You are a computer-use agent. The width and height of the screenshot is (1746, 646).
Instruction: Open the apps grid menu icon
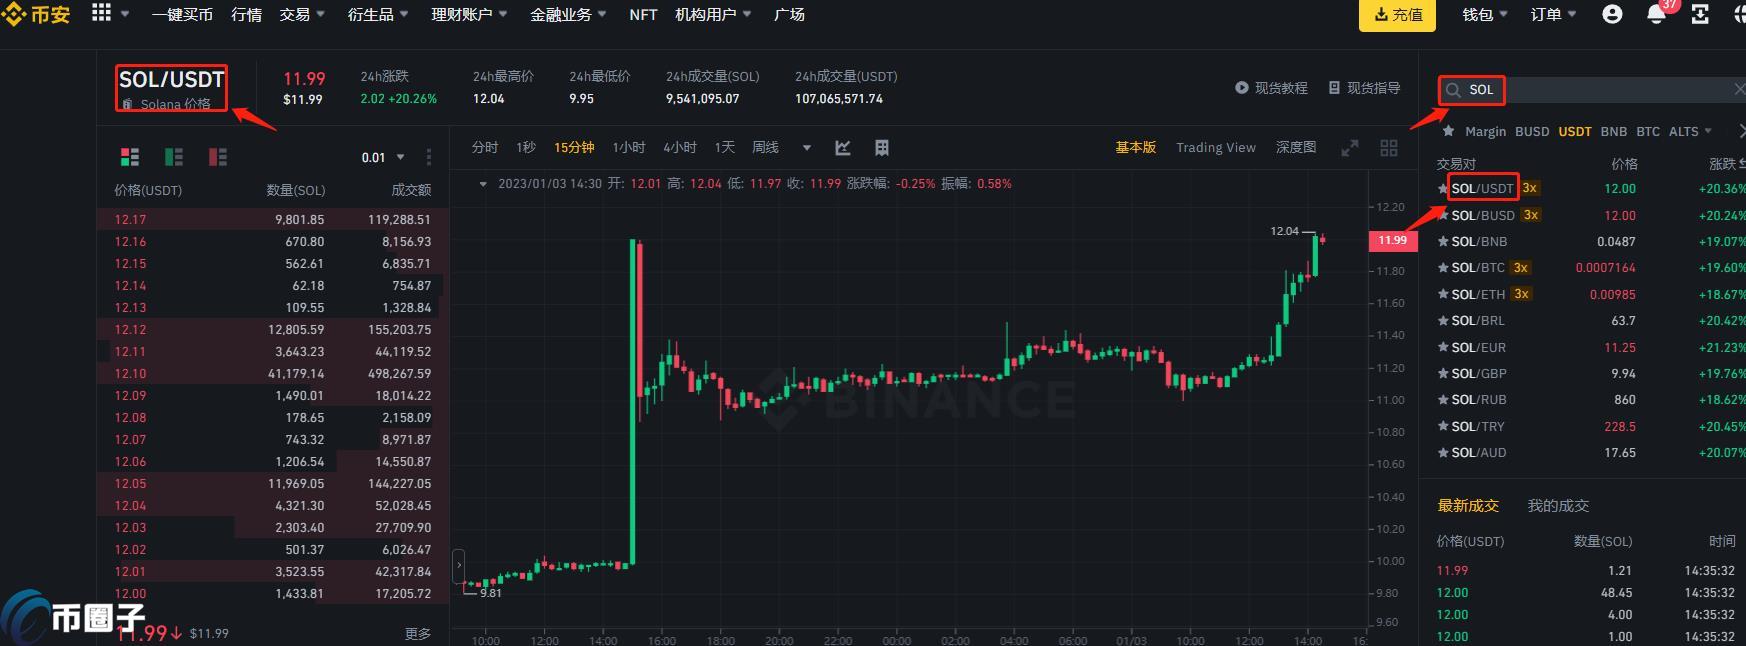point(101,13)
